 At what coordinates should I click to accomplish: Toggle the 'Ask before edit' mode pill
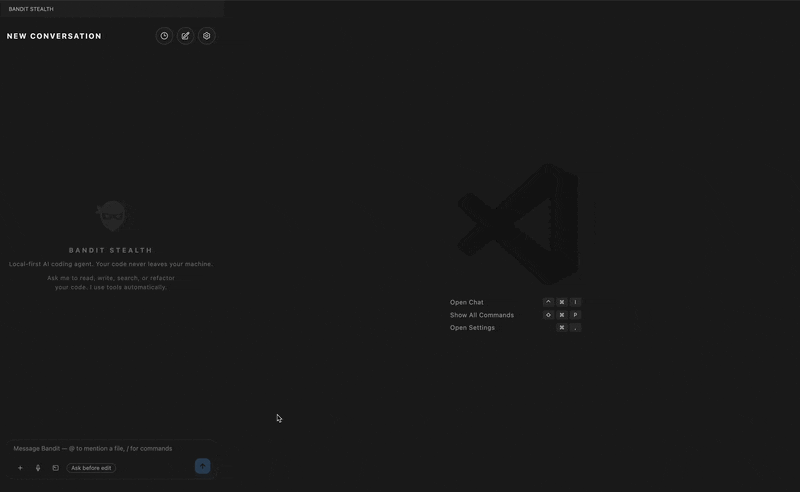91,468
